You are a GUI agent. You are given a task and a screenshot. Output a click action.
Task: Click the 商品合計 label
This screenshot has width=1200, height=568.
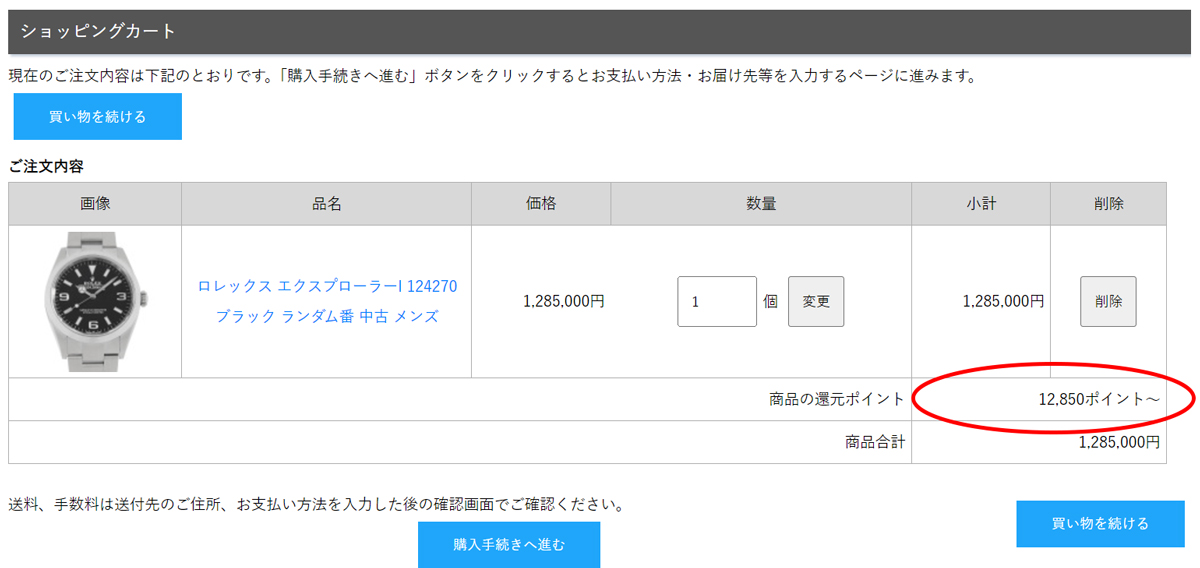pos(874,442)
